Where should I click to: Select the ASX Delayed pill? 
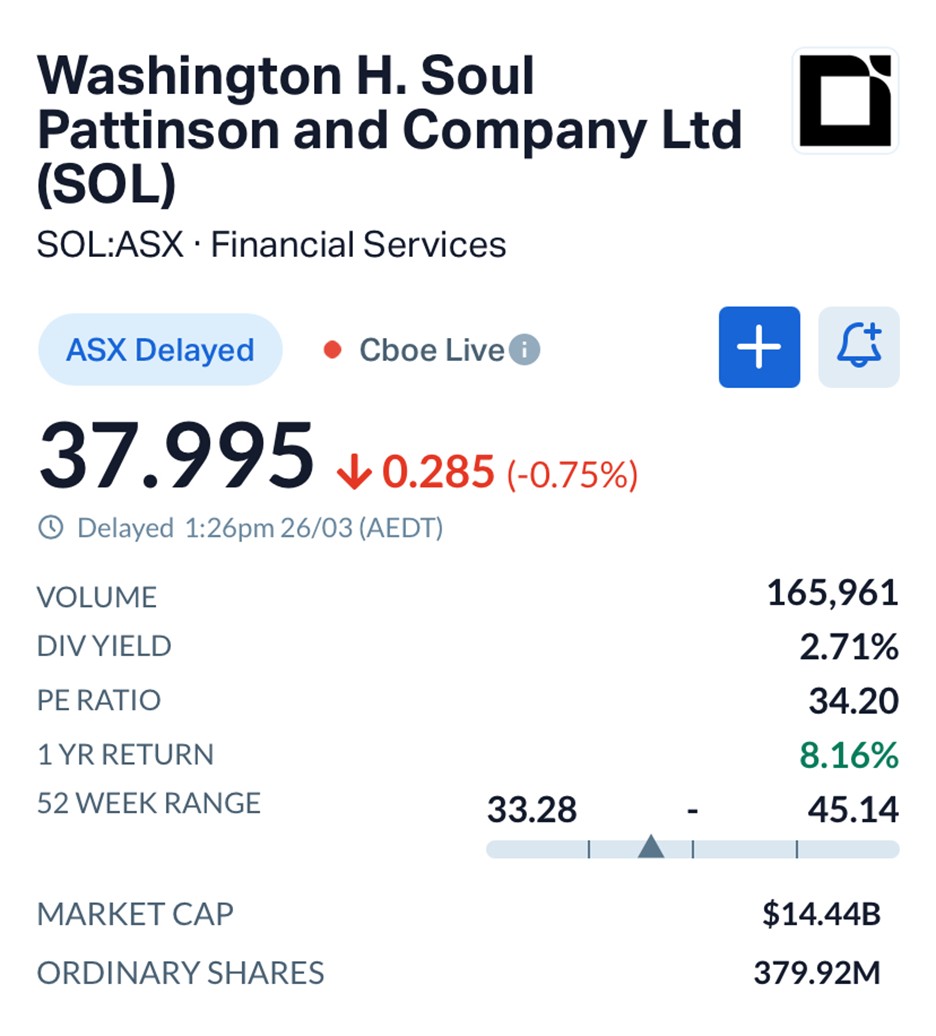click(x=160, y=350)
